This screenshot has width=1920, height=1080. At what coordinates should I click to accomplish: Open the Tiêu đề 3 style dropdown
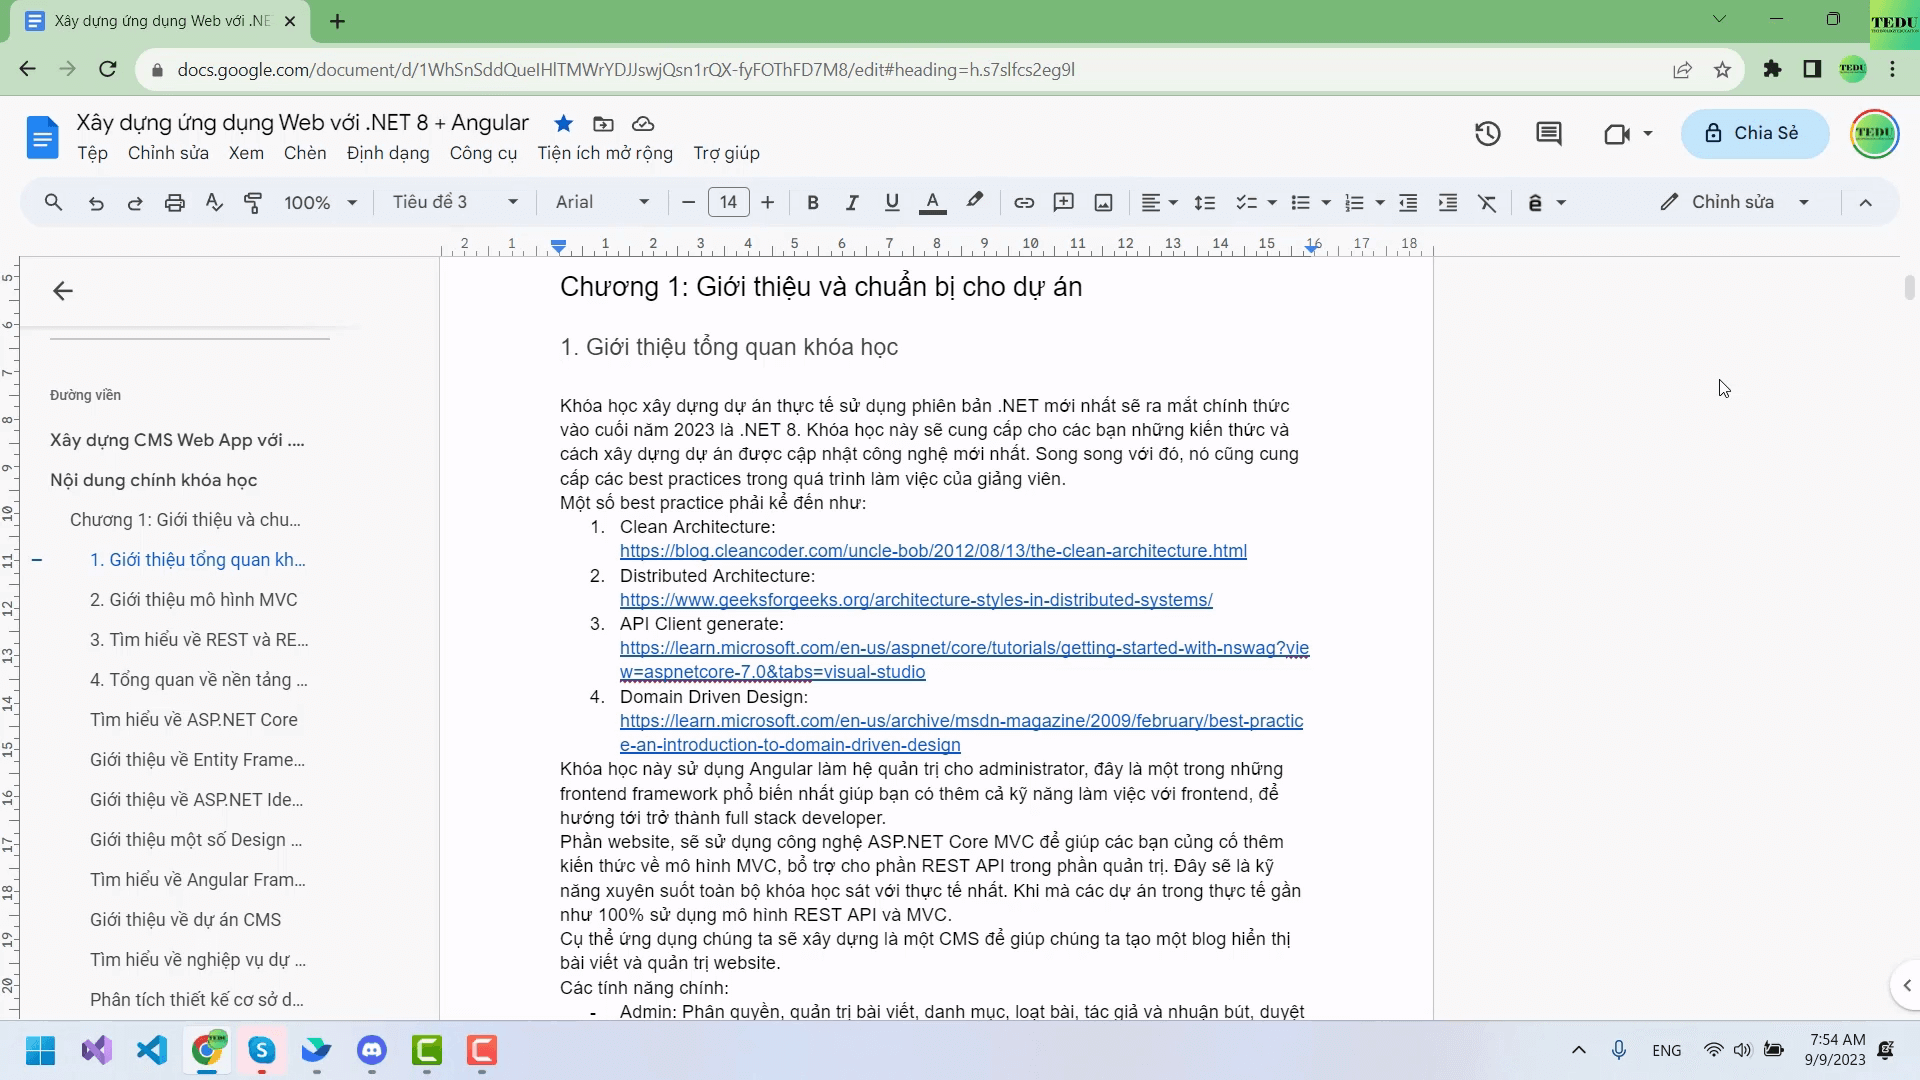[455, 203]
